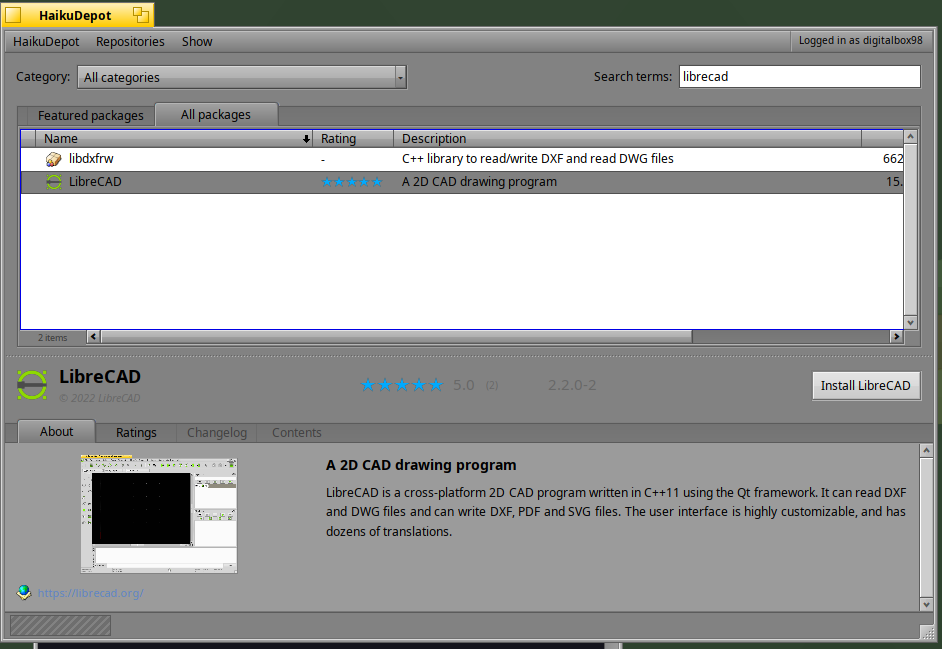This screenshot has width=942, height=649.
Task: Click the Search terms input field
Action: coord(800,77)
